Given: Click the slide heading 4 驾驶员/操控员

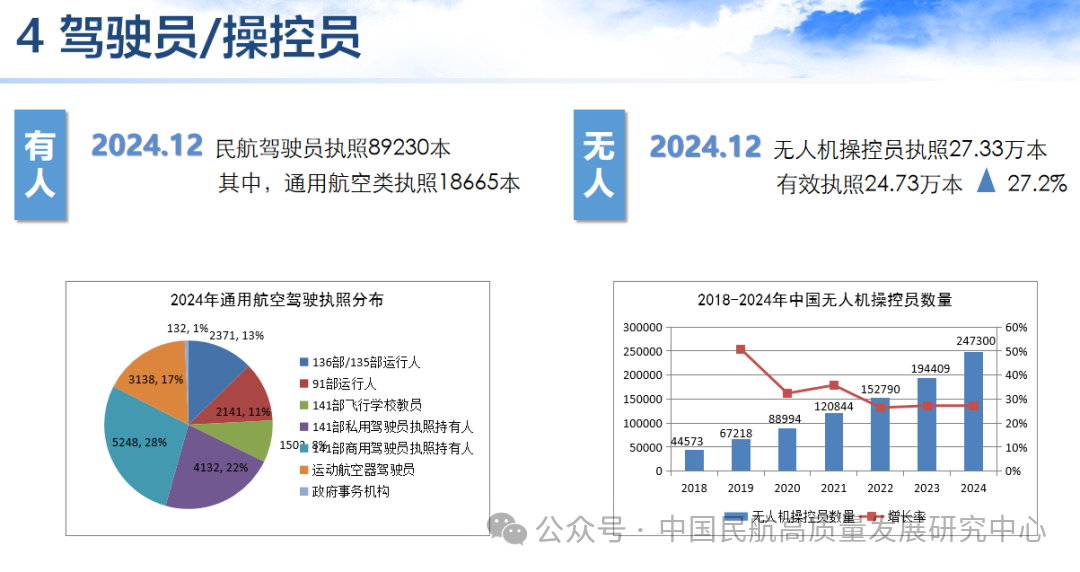Looking at the screenshot, I should pyautogui.click(x=189, y=40).
